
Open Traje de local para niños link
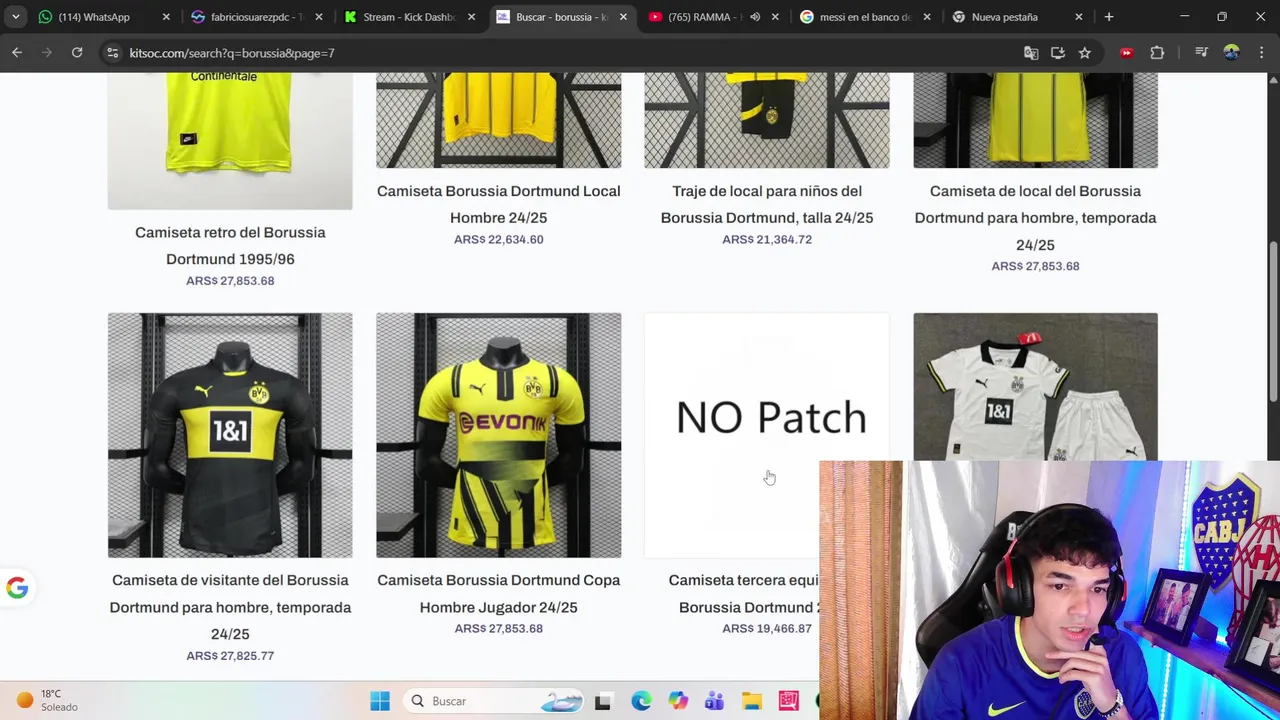click(x=767, y=204)
